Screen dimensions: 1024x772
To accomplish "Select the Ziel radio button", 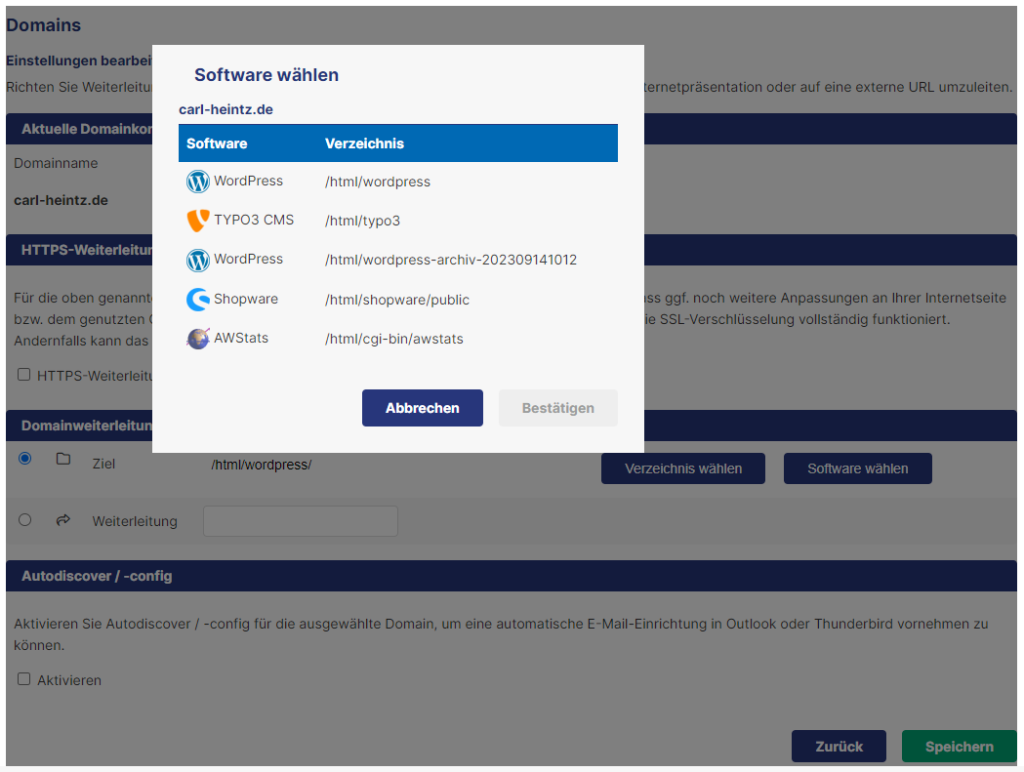I will 25,458.
